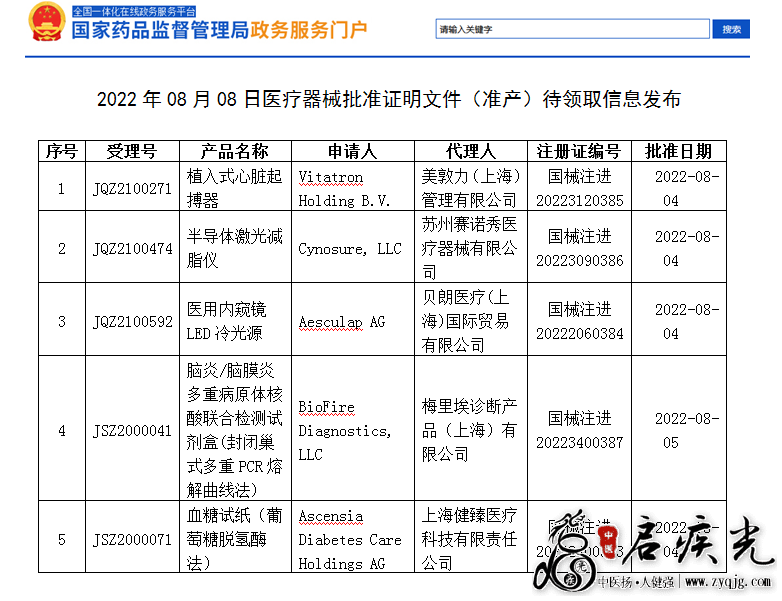Click product name 植入式心脏起搏器
Viewport: 782px width, 601px height.
(x=234, y=188)
